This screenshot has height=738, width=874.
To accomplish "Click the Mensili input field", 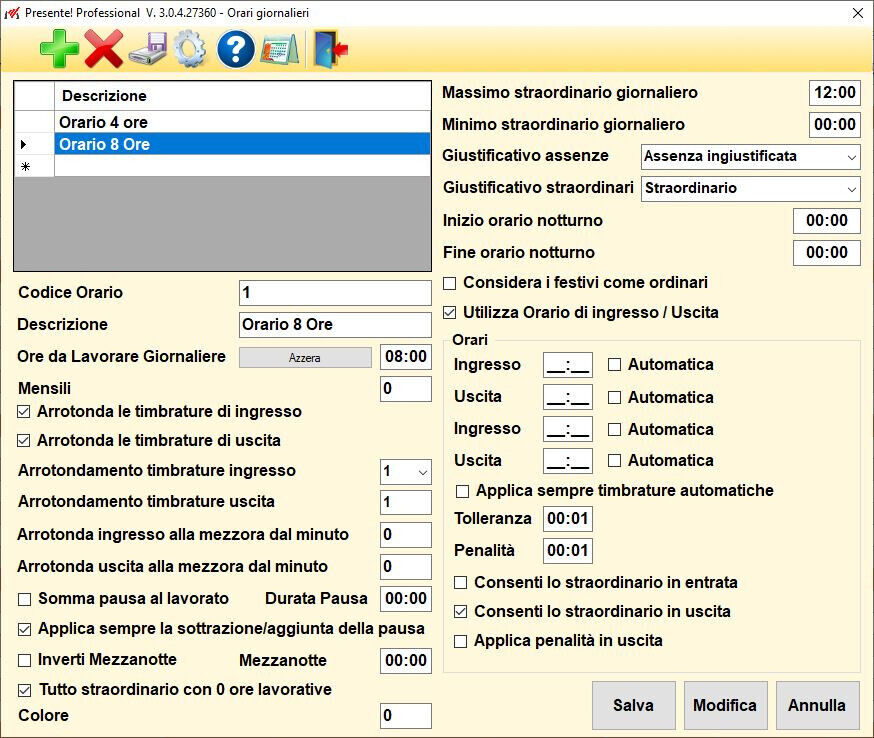I will [x=405, y=389].
